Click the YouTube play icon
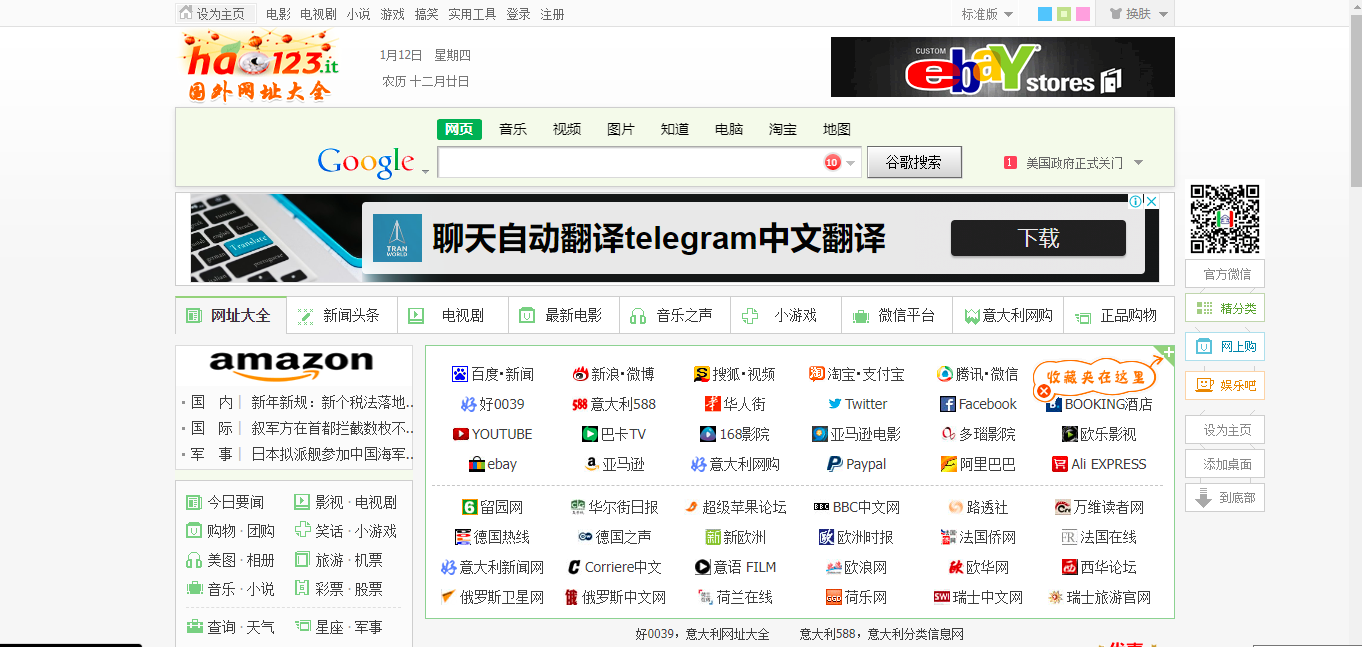This screenshot has width=1362, height=647. 461,434
